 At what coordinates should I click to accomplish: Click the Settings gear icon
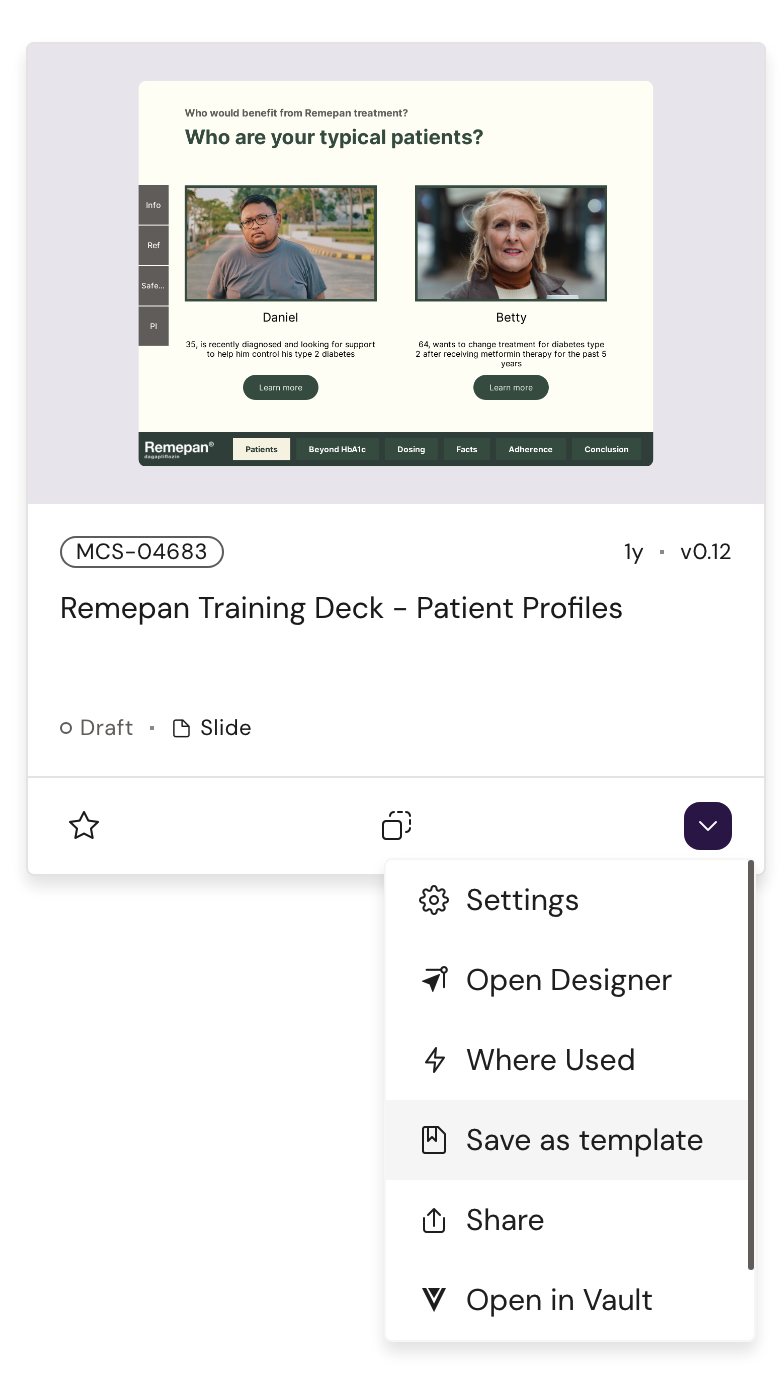tap(434, 900)
